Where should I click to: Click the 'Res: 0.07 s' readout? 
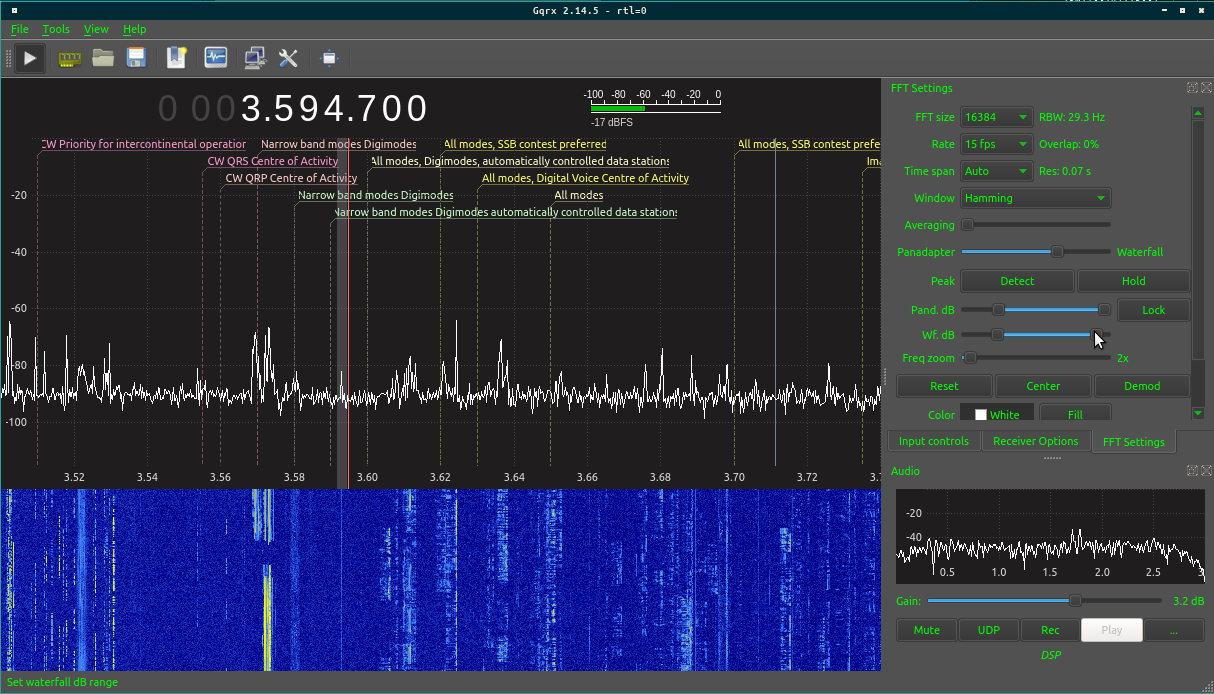coord(1065,171)
